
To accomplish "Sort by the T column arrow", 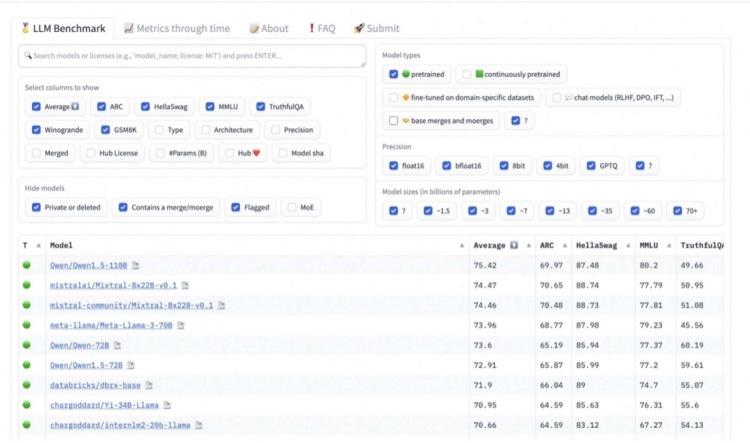I will (x=38, y=245).
